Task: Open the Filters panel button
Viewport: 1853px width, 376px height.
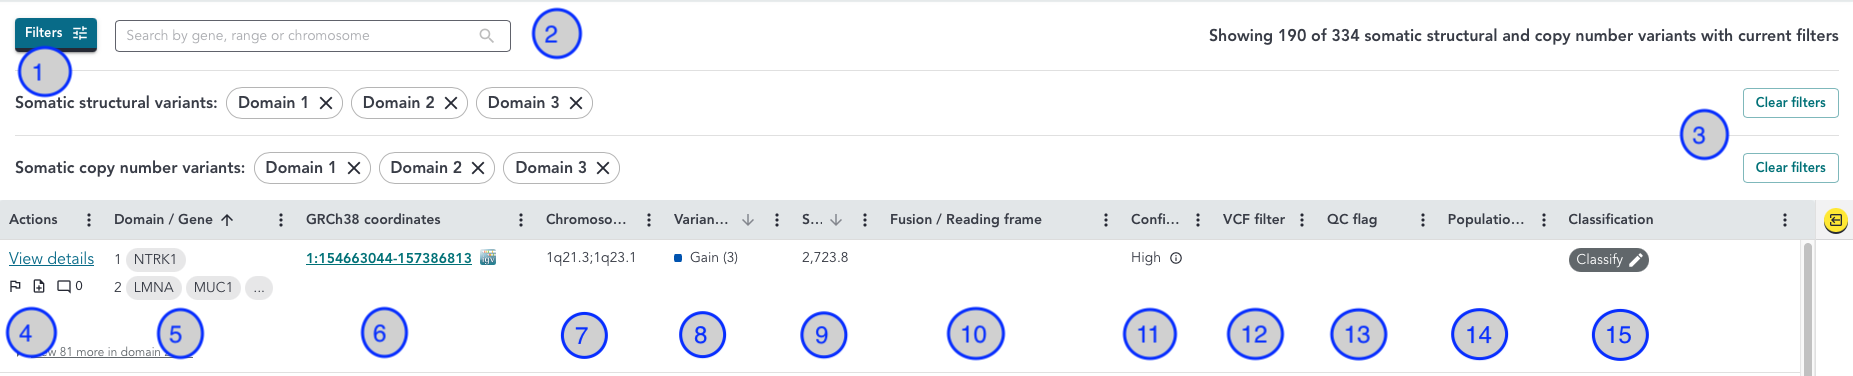Action: coord(56,33)
